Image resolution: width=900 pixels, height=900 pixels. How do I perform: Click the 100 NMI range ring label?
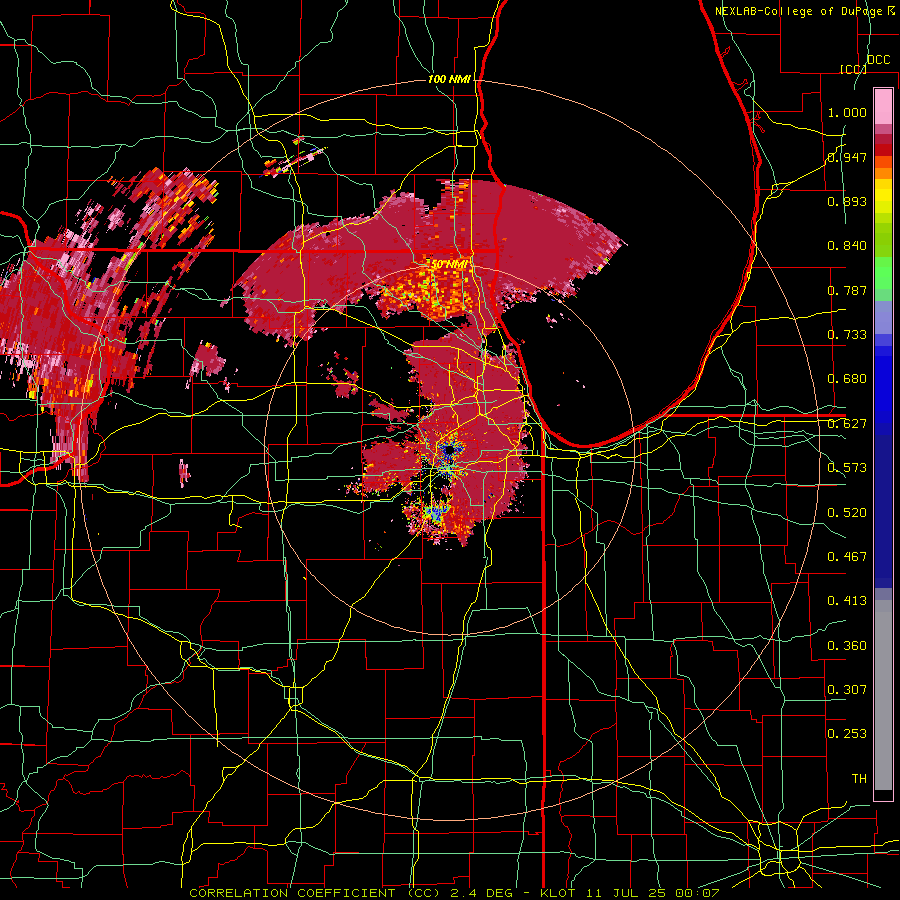(x=449, y=79)
